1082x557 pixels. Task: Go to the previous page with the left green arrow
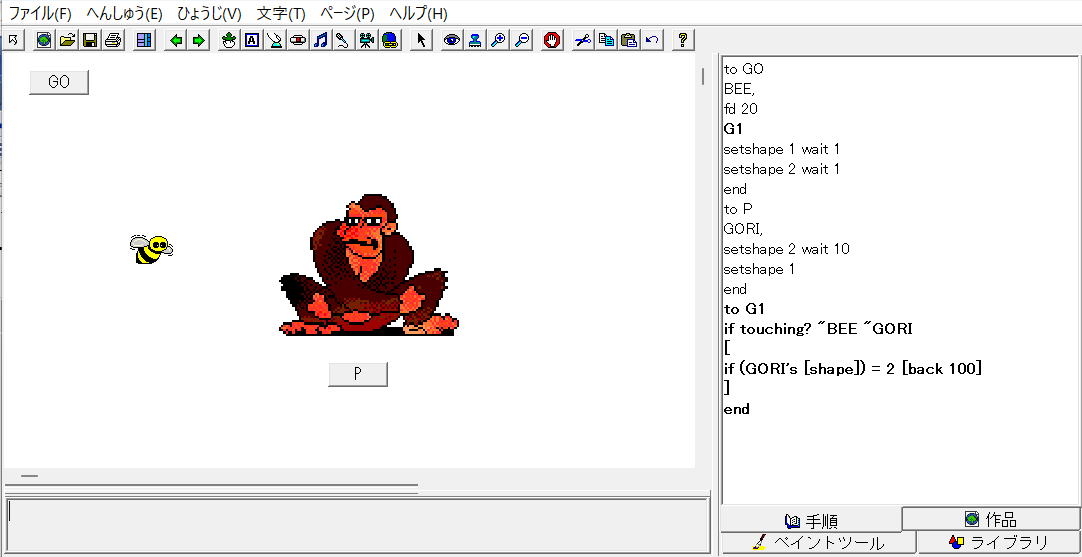(x=177, y=40)
